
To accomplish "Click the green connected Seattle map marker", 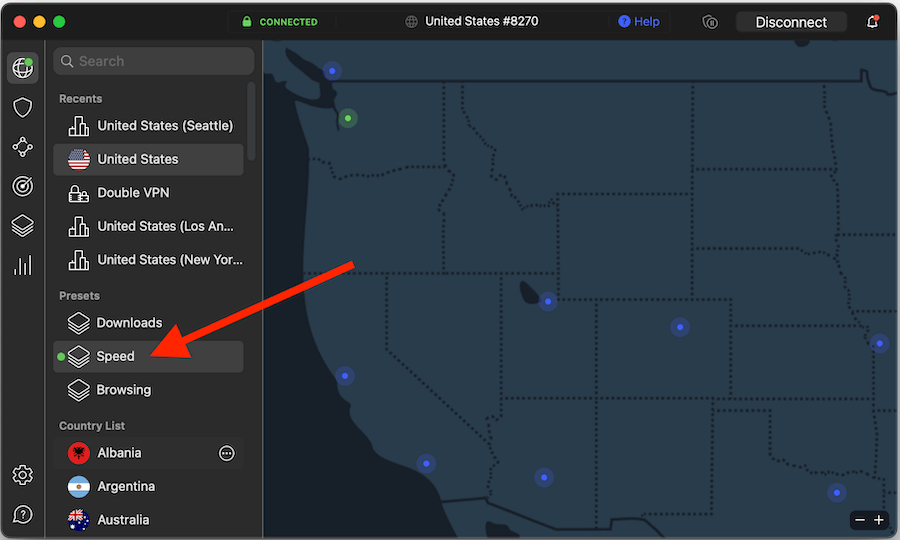I will (348, 118).
